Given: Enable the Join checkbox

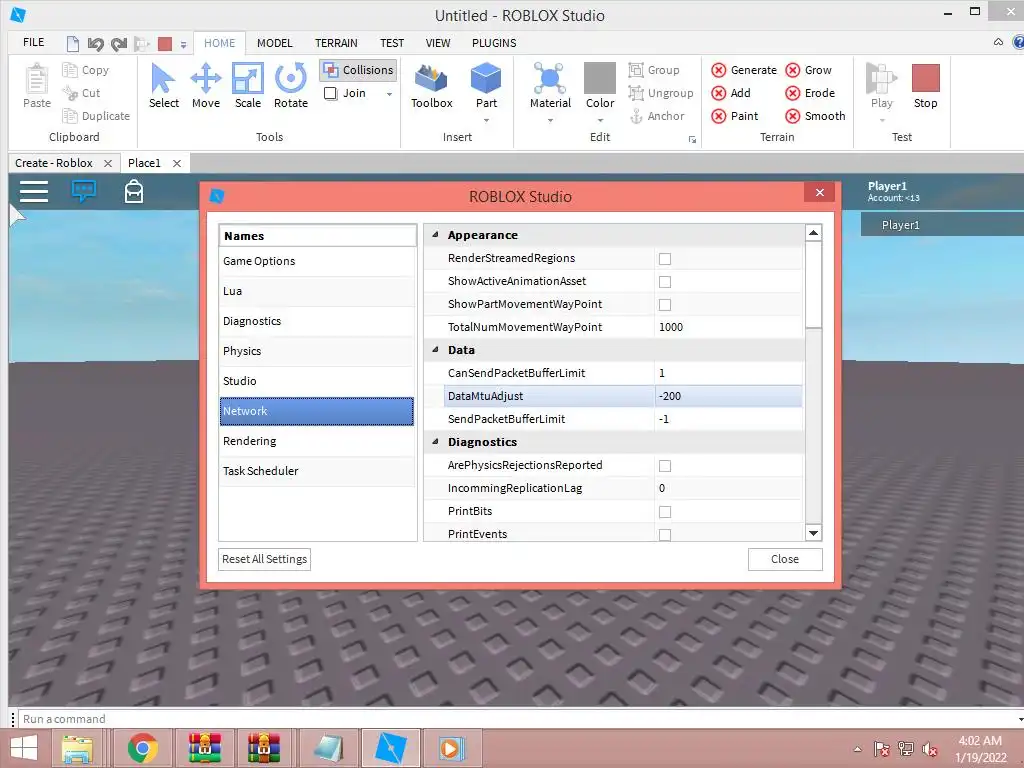Looking at the screenshot, I should point(330,93).
